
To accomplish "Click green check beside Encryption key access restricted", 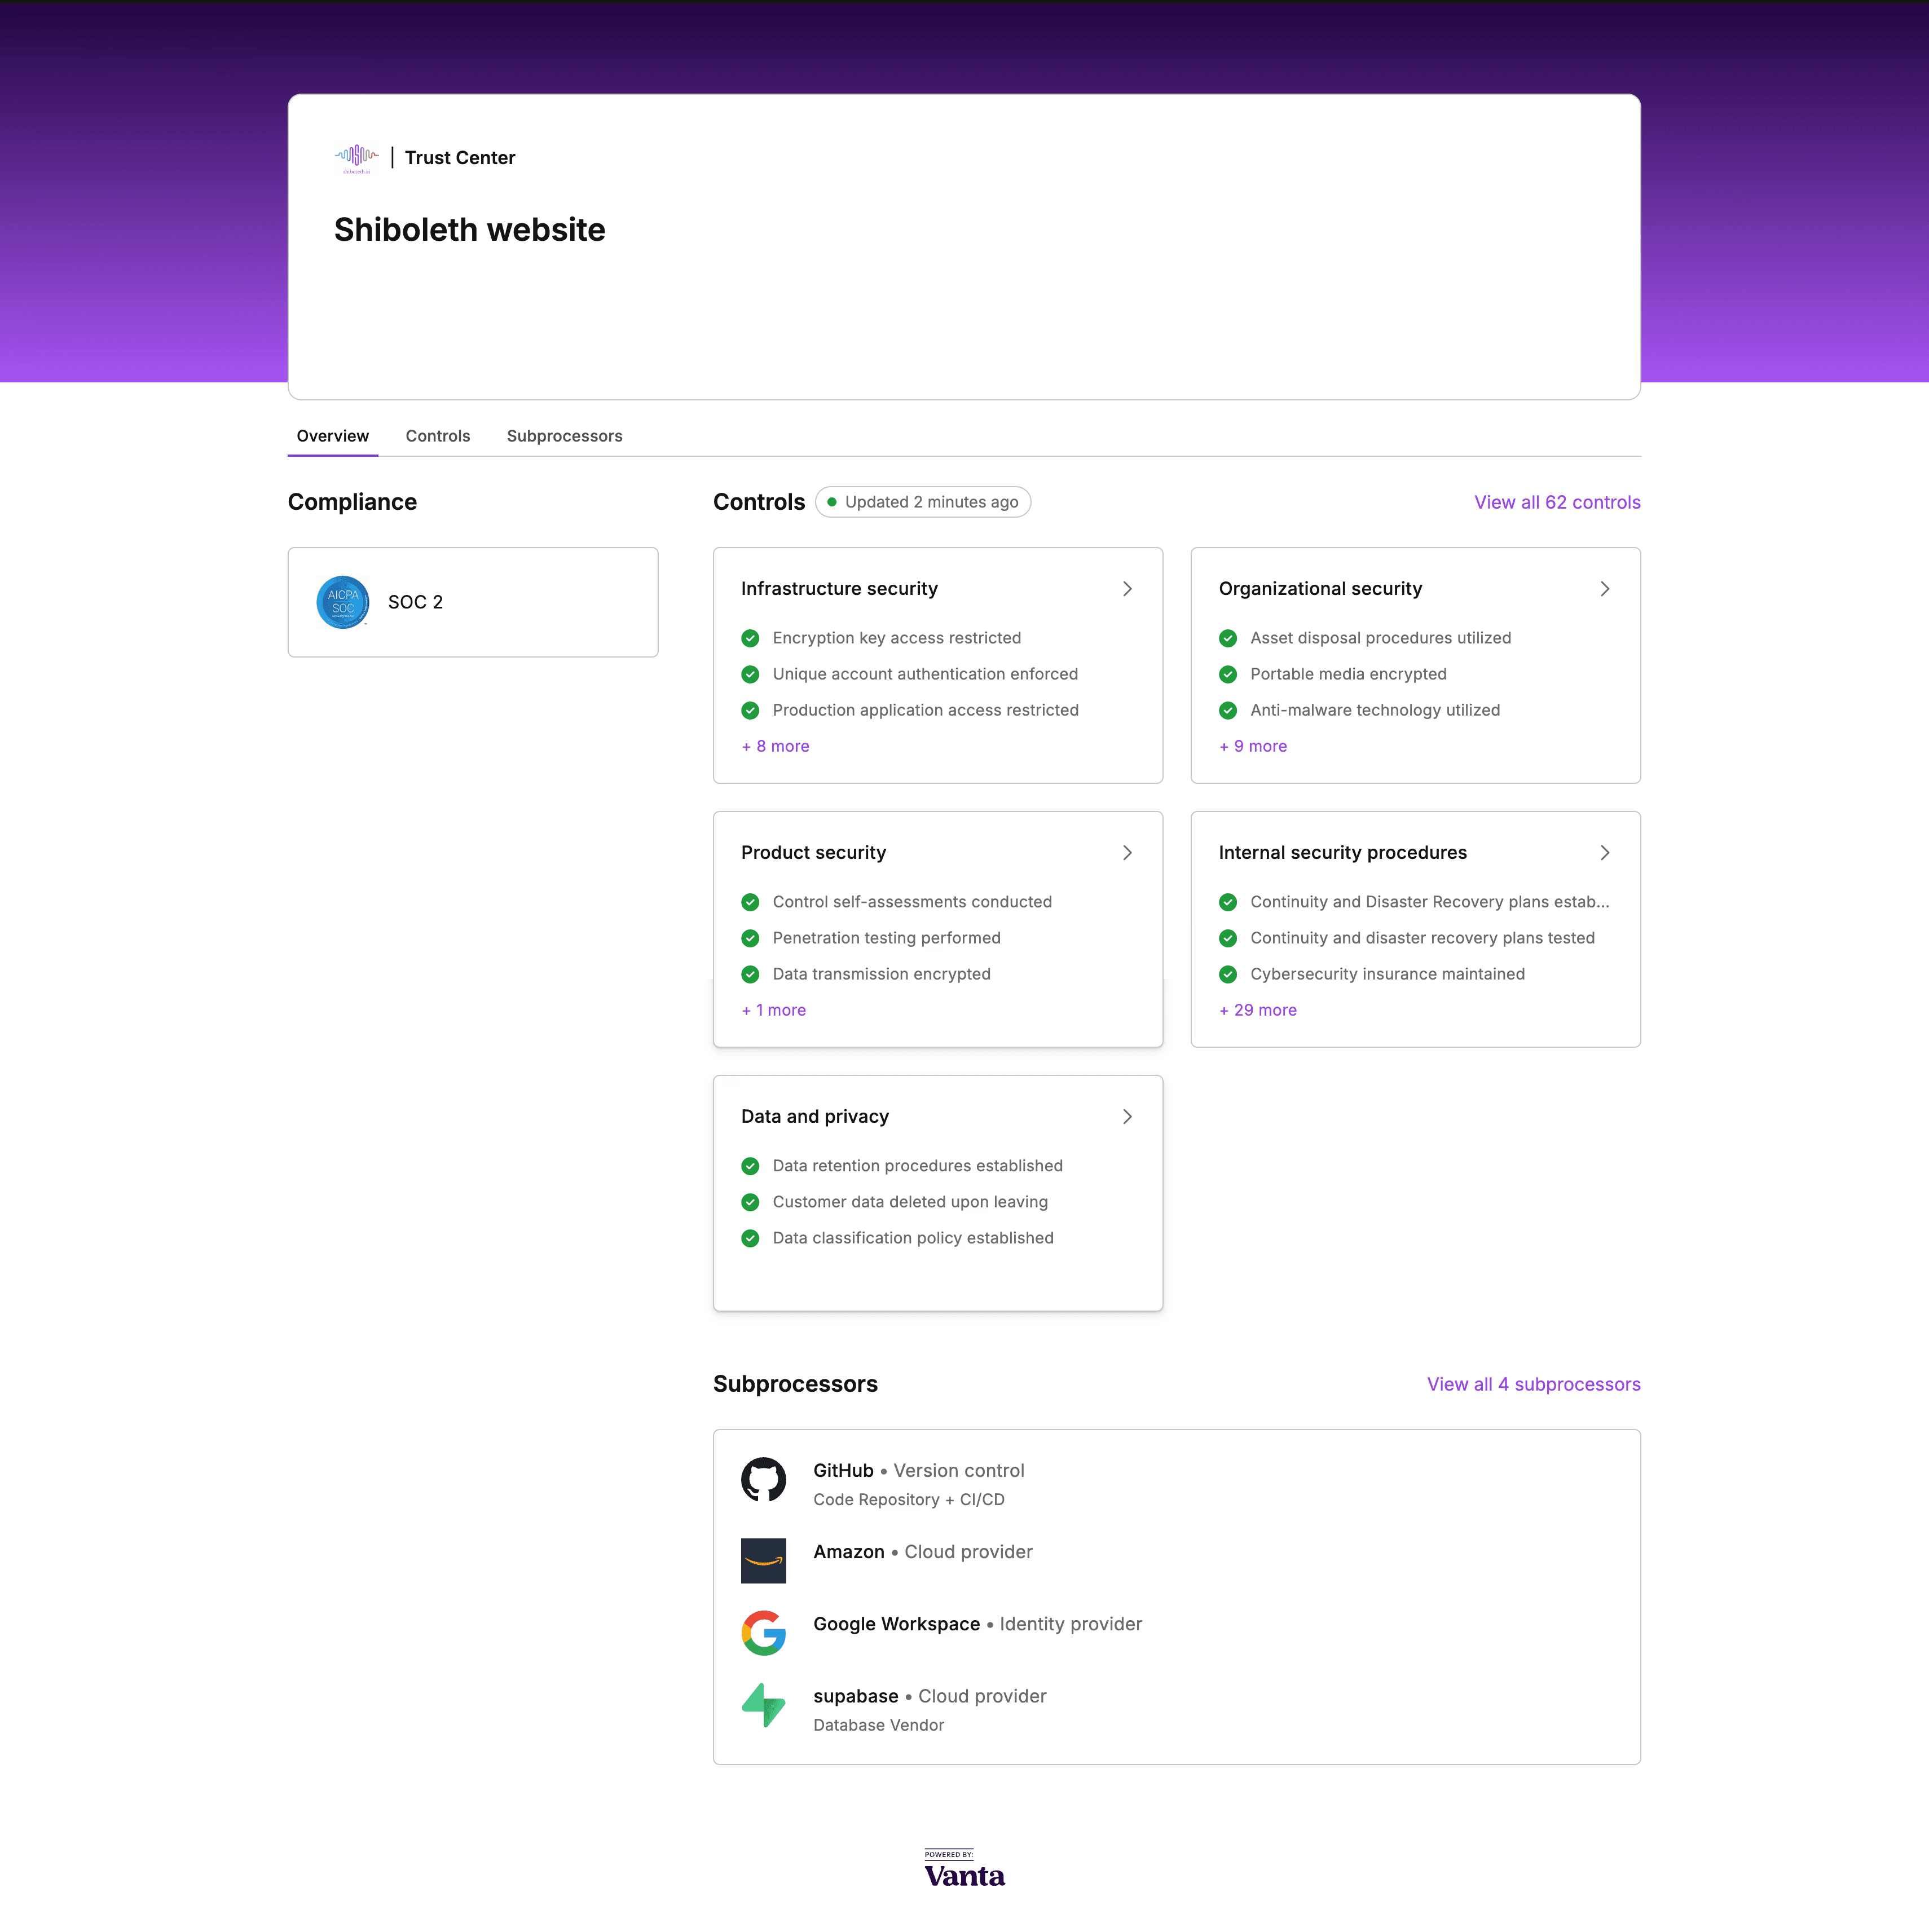I will (750, 638).
